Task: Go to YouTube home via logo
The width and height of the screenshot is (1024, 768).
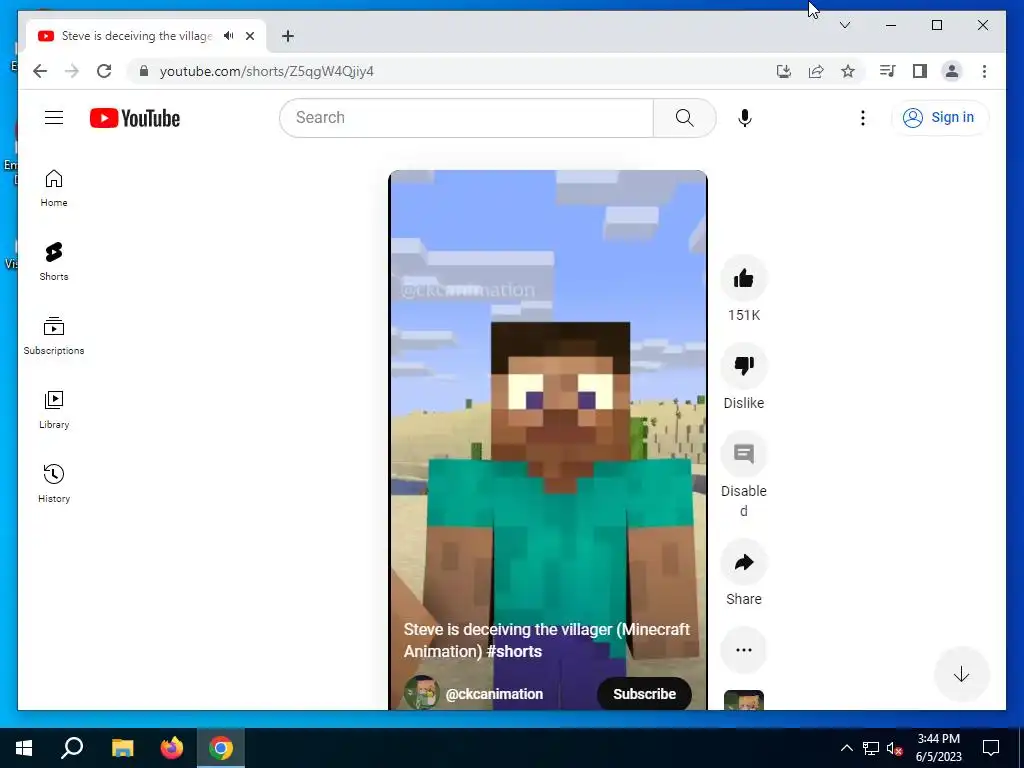Action: pos(135,118)
